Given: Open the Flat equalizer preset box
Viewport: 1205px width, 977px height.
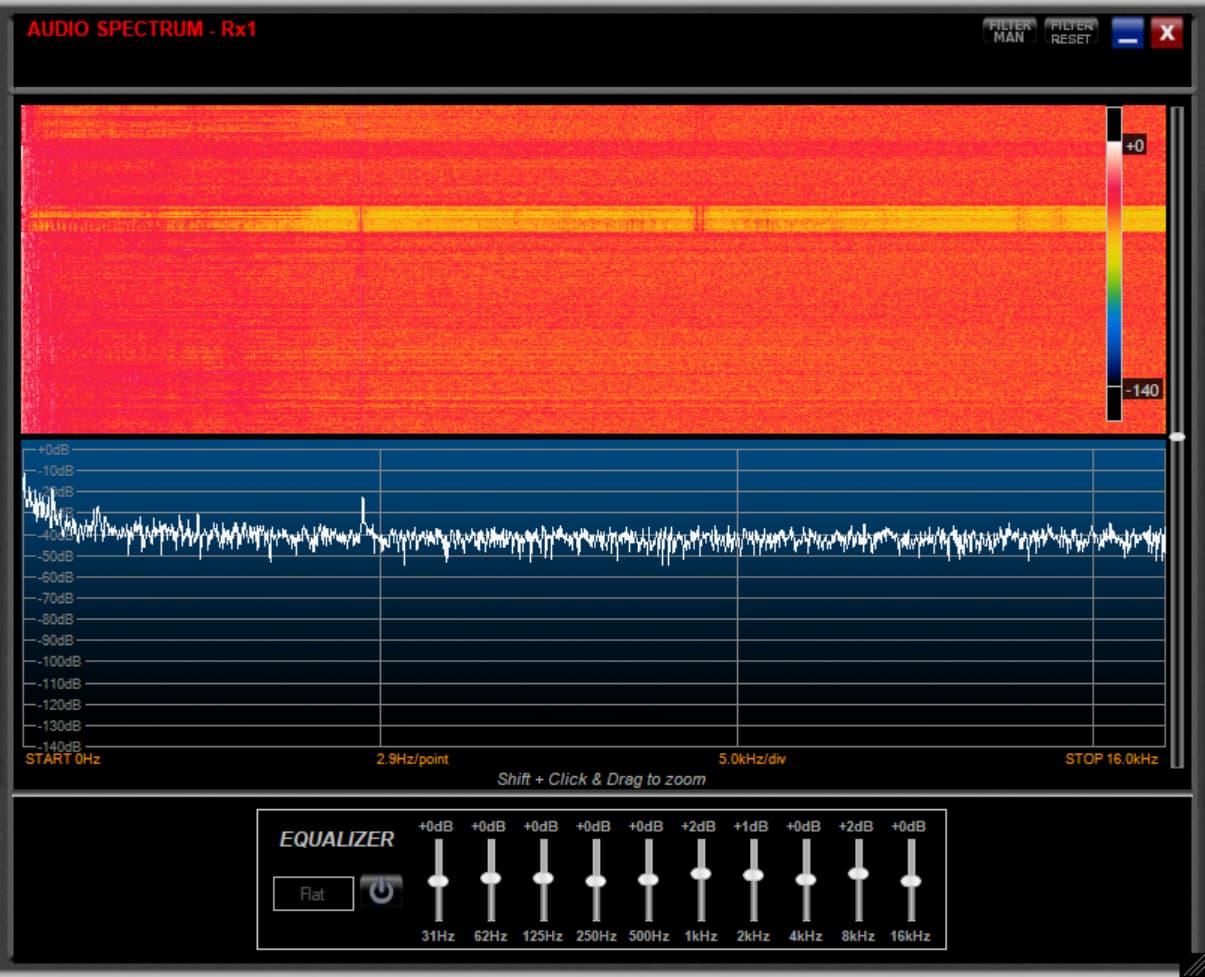Looking at the screenshot, I should 313,894.
